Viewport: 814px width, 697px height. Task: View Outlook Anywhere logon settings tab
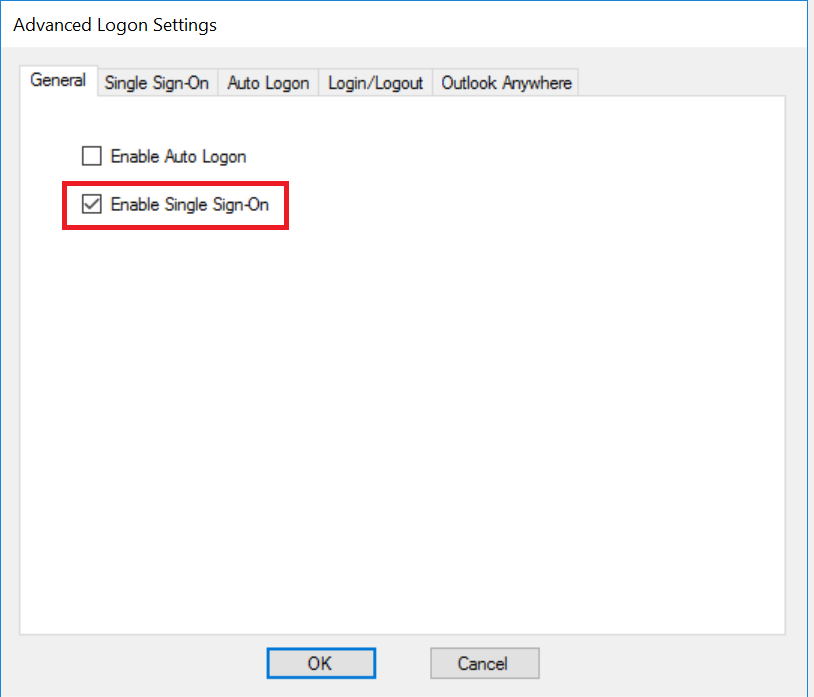(x=506, y=83)
